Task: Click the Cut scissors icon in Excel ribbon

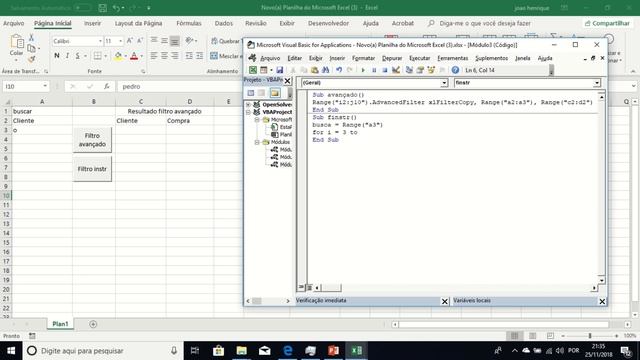Action: tap(31, 38)
